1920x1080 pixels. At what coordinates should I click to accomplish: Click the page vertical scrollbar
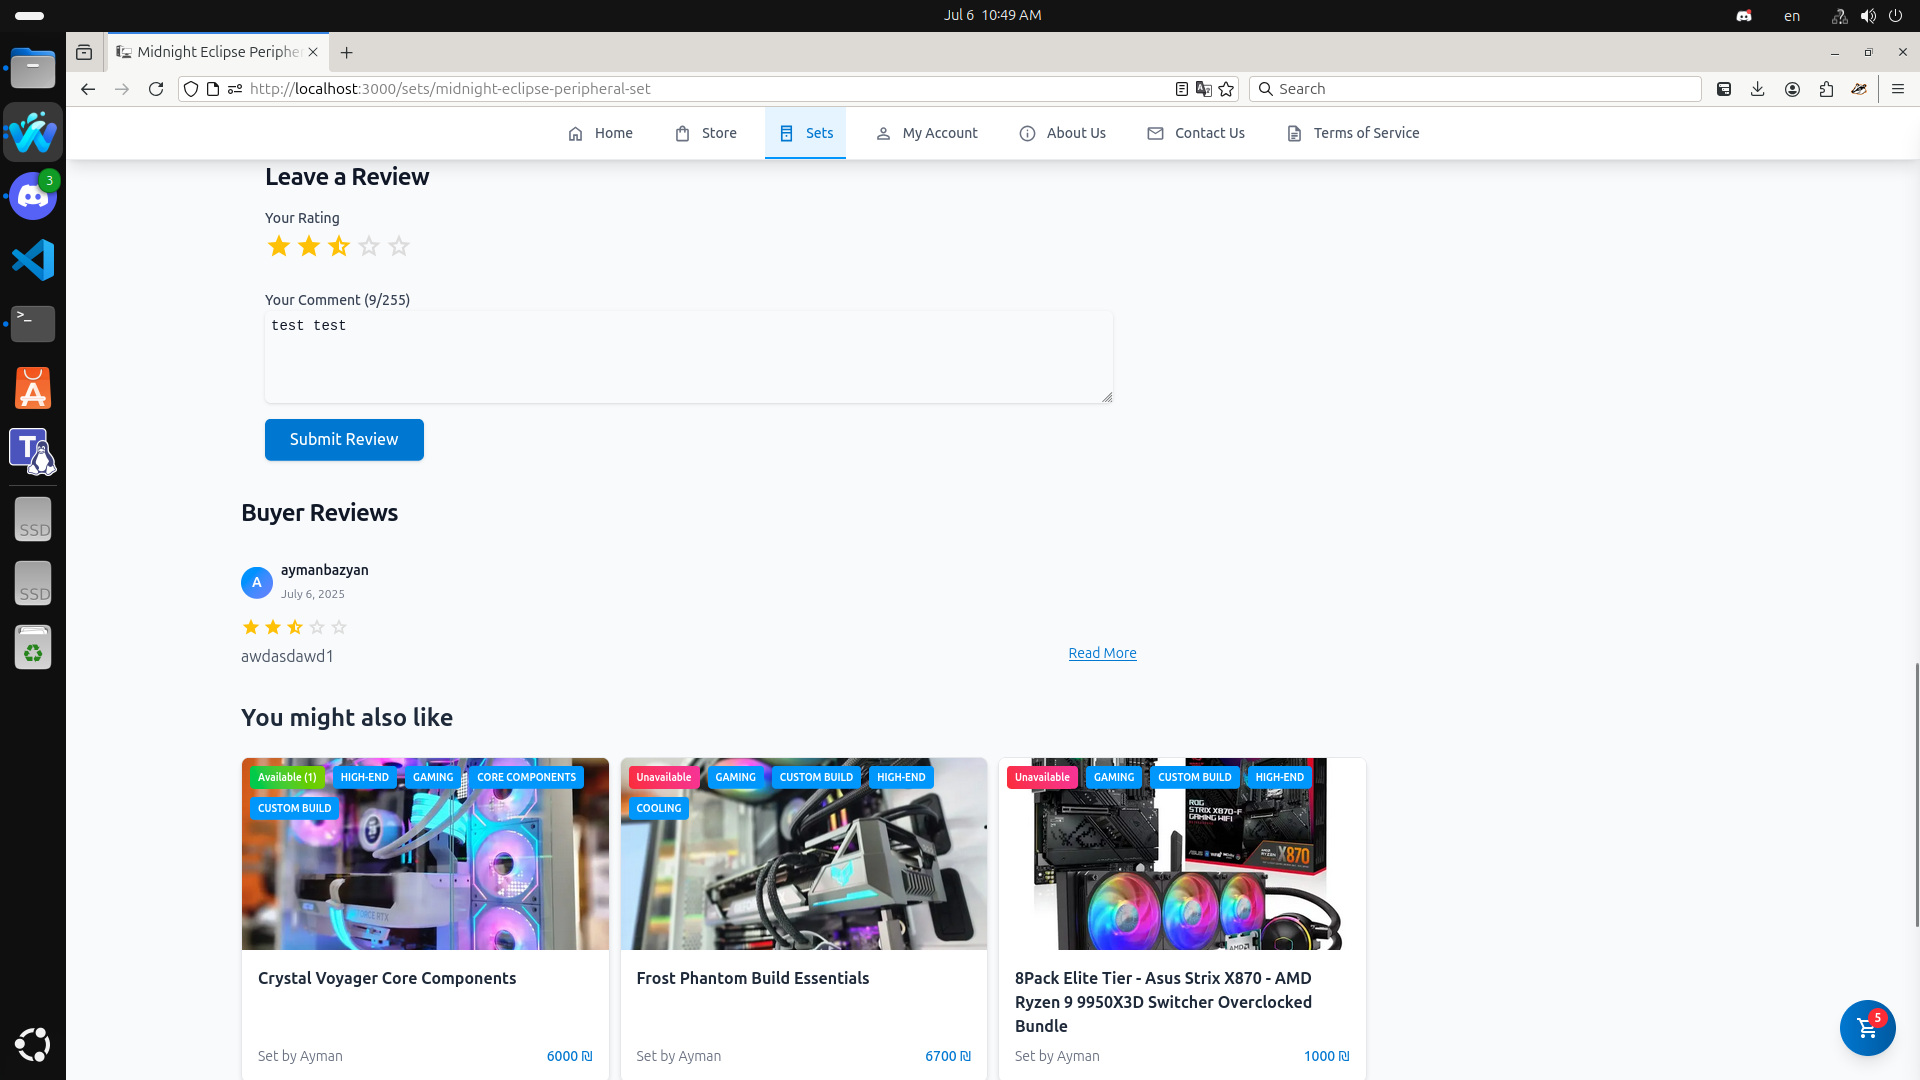point(1916,795)
